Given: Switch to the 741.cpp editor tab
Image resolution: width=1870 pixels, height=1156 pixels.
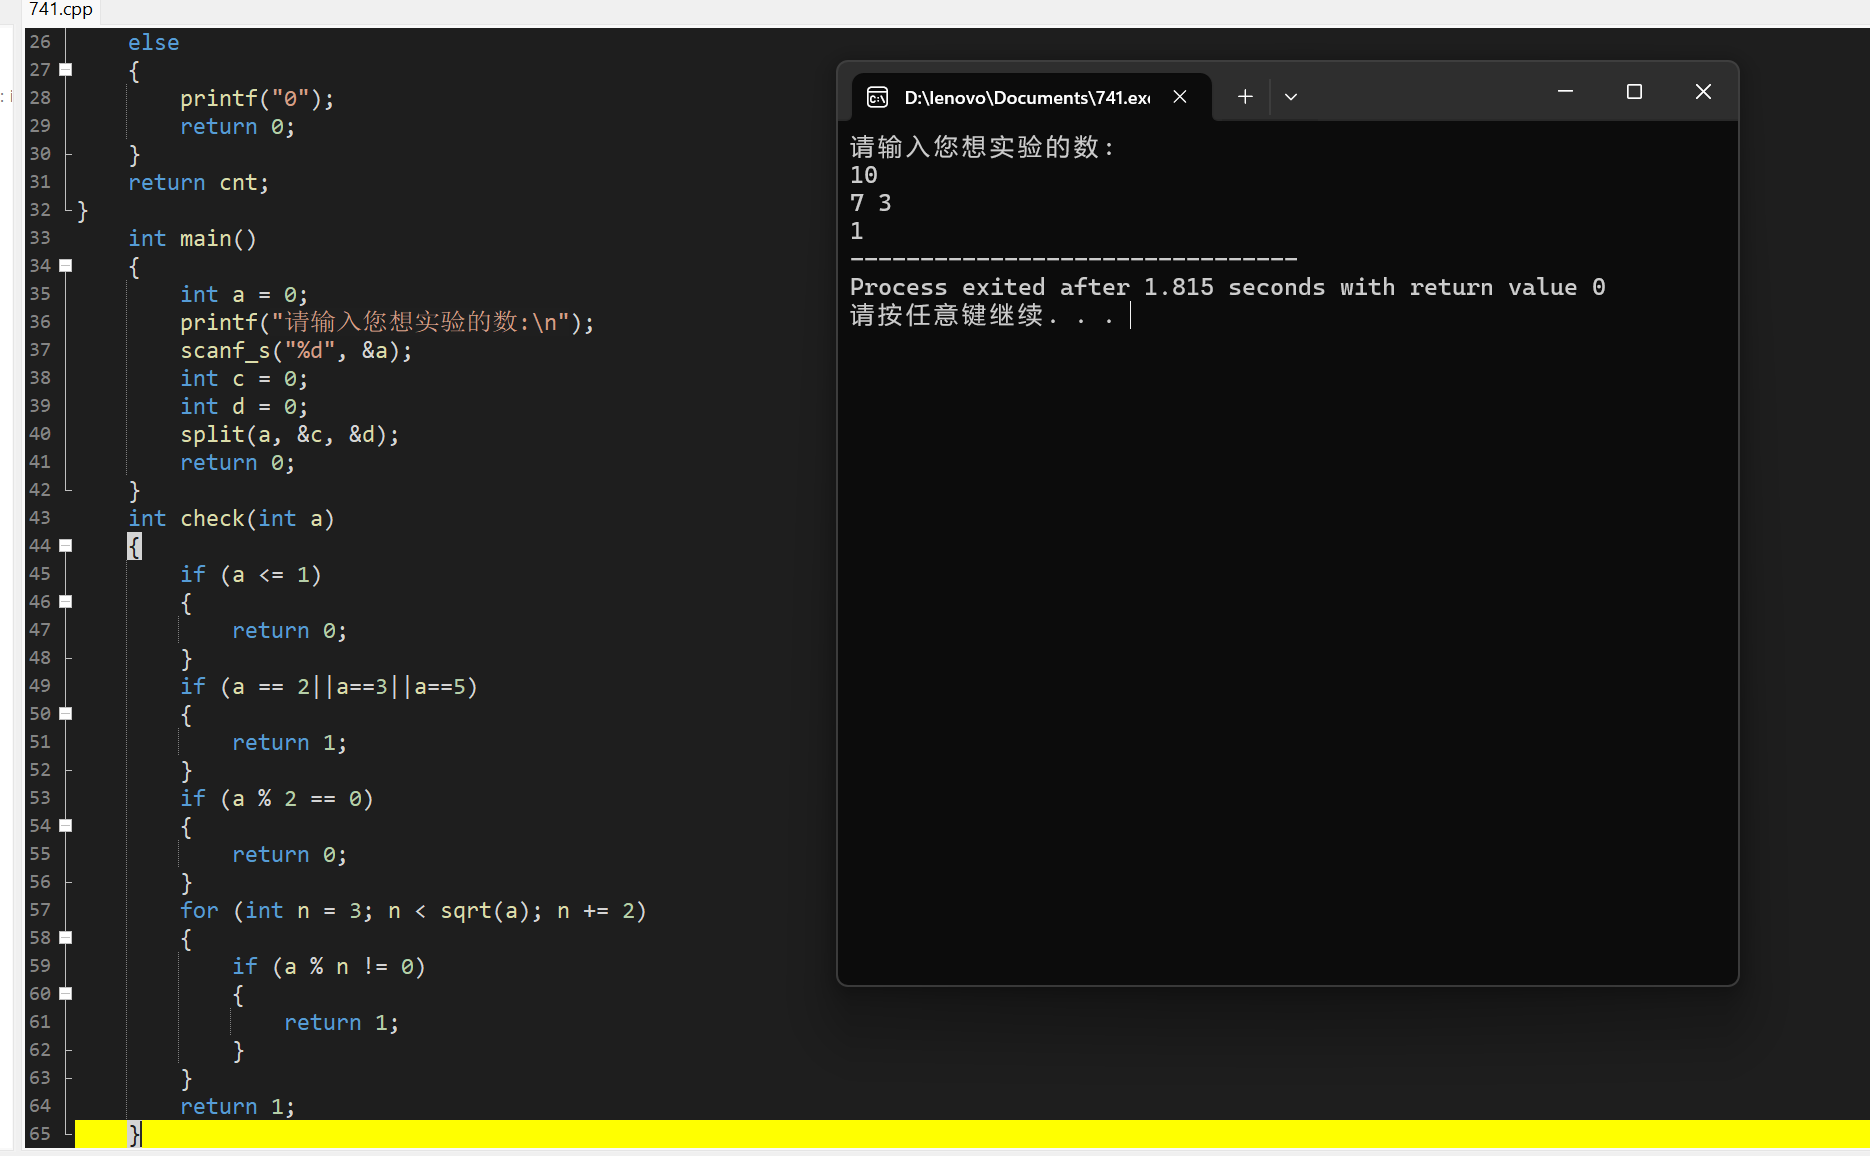Looking at the screenshot, I should [61, 10].
